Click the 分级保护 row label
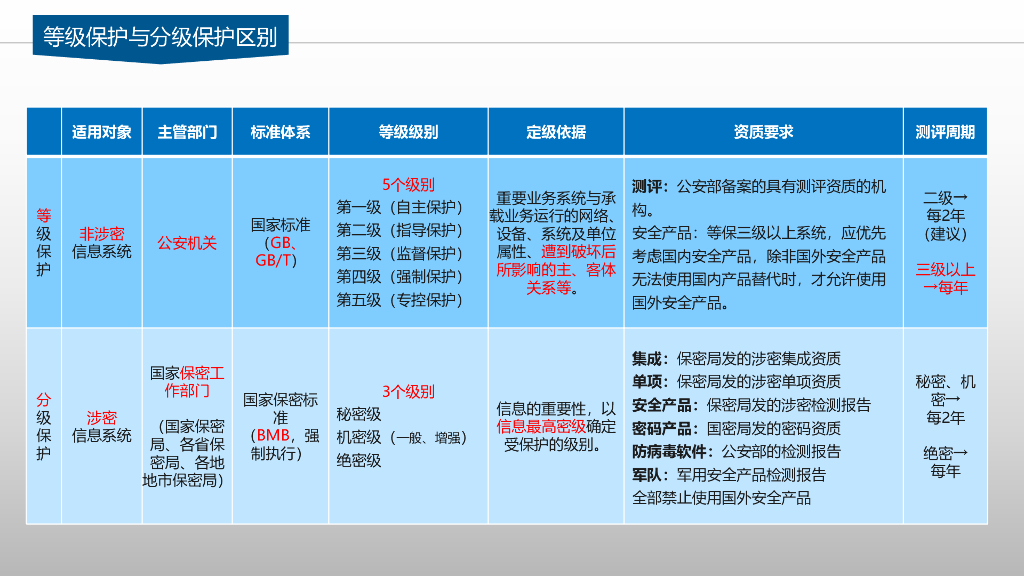The height and width of the screenshot is (576, 1024). [44, 426]
